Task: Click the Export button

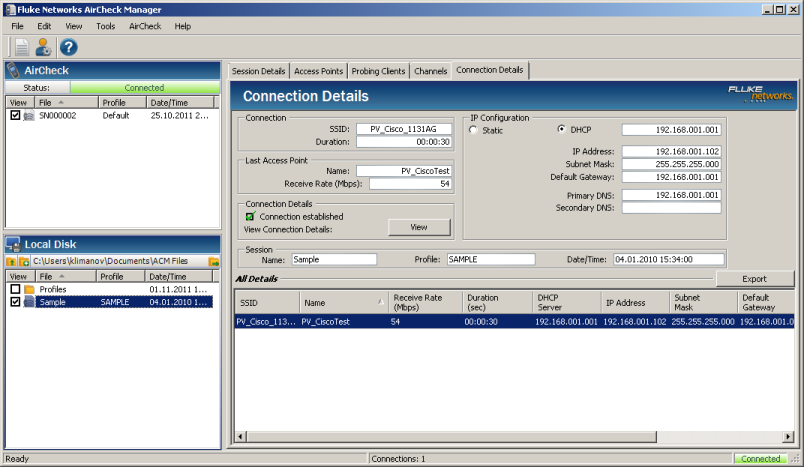Action: (754, 279)
